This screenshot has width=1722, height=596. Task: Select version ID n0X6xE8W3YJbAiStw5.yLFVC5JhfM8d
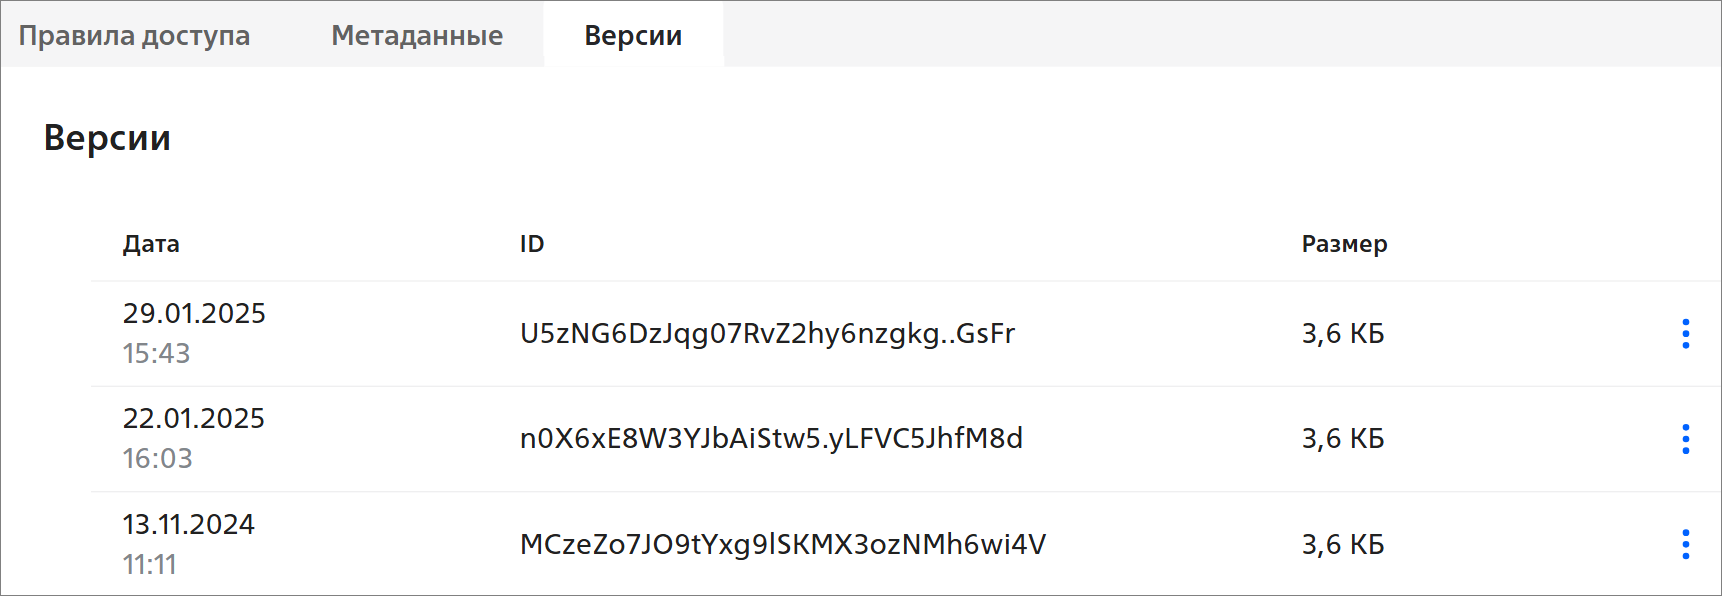point(771,439)
